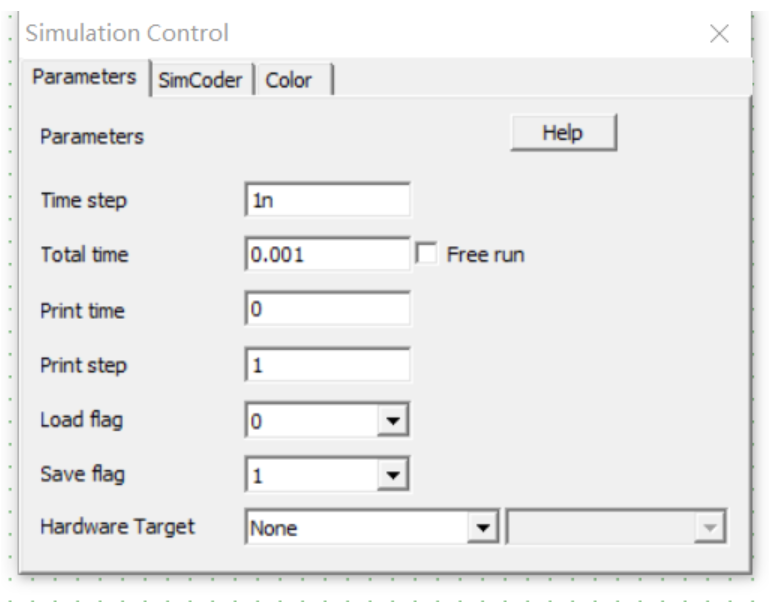
Task: Click the Simulation Control title bar text
Action: coord(127,33)
